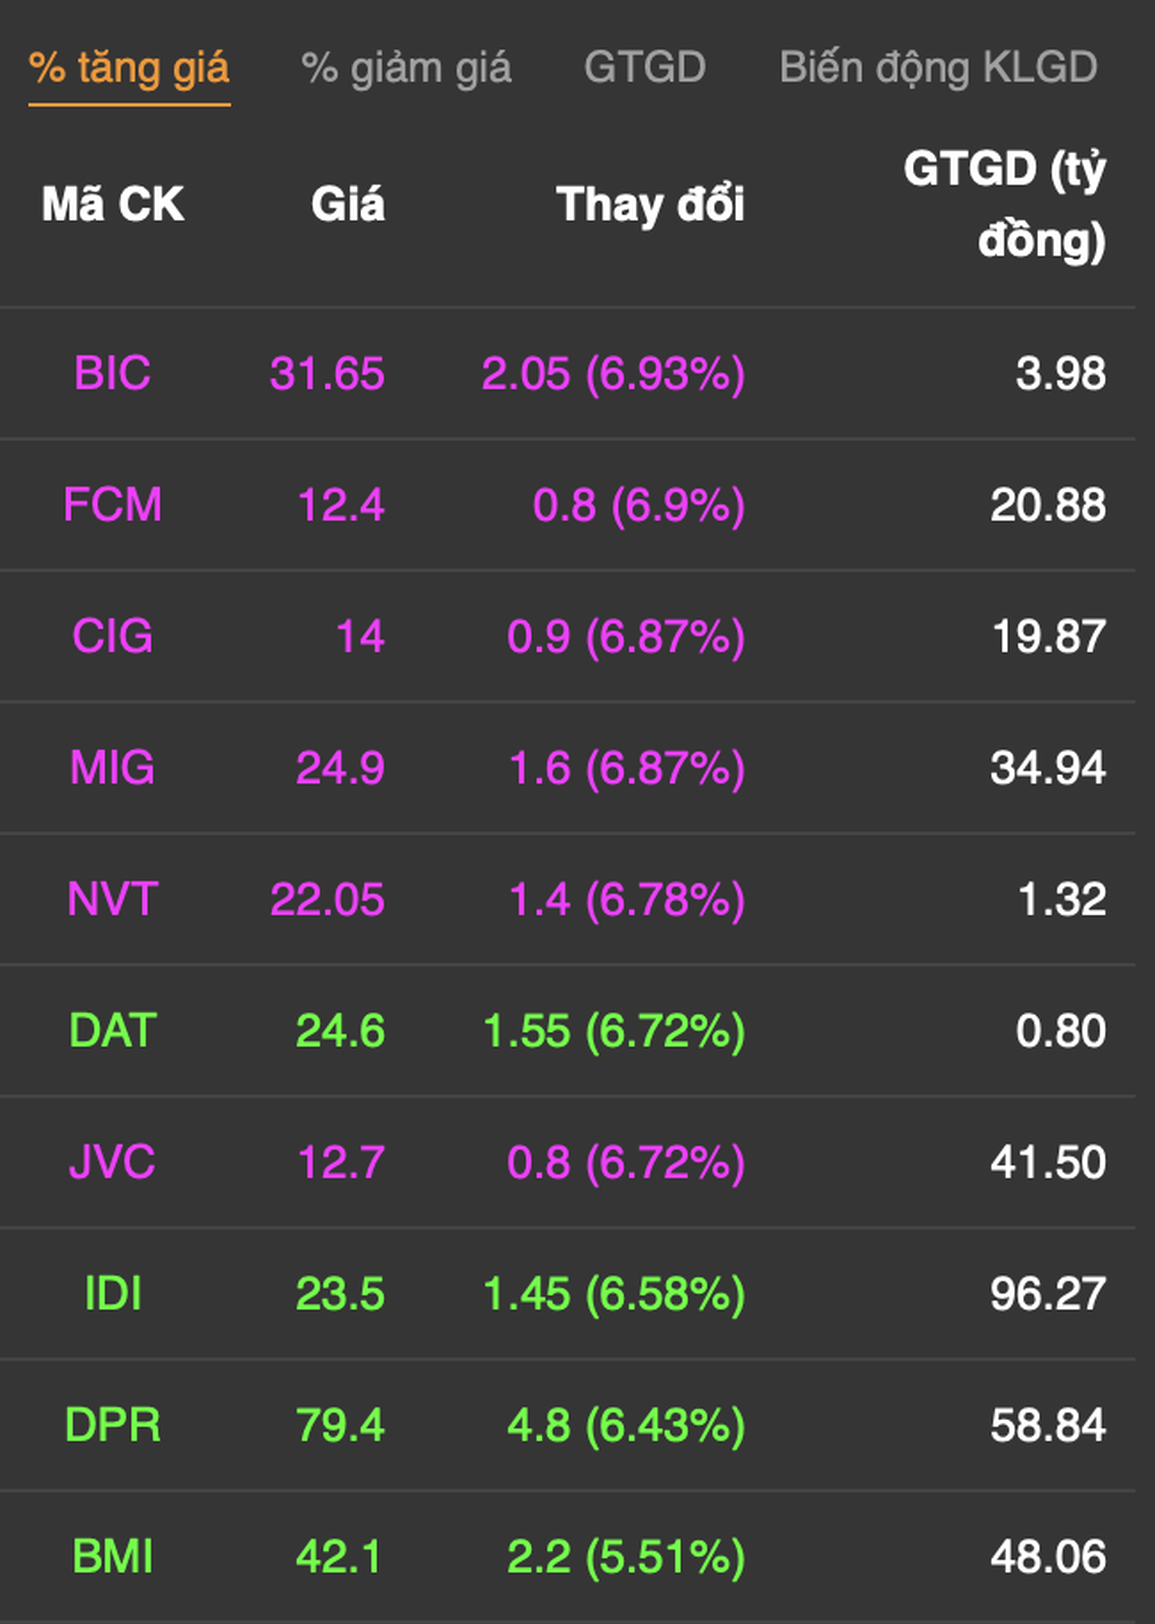The height and width of the screenshot is (1624, 1155).
Task: Sort by the Mã CK column header
Action: [x=113, y=204]
